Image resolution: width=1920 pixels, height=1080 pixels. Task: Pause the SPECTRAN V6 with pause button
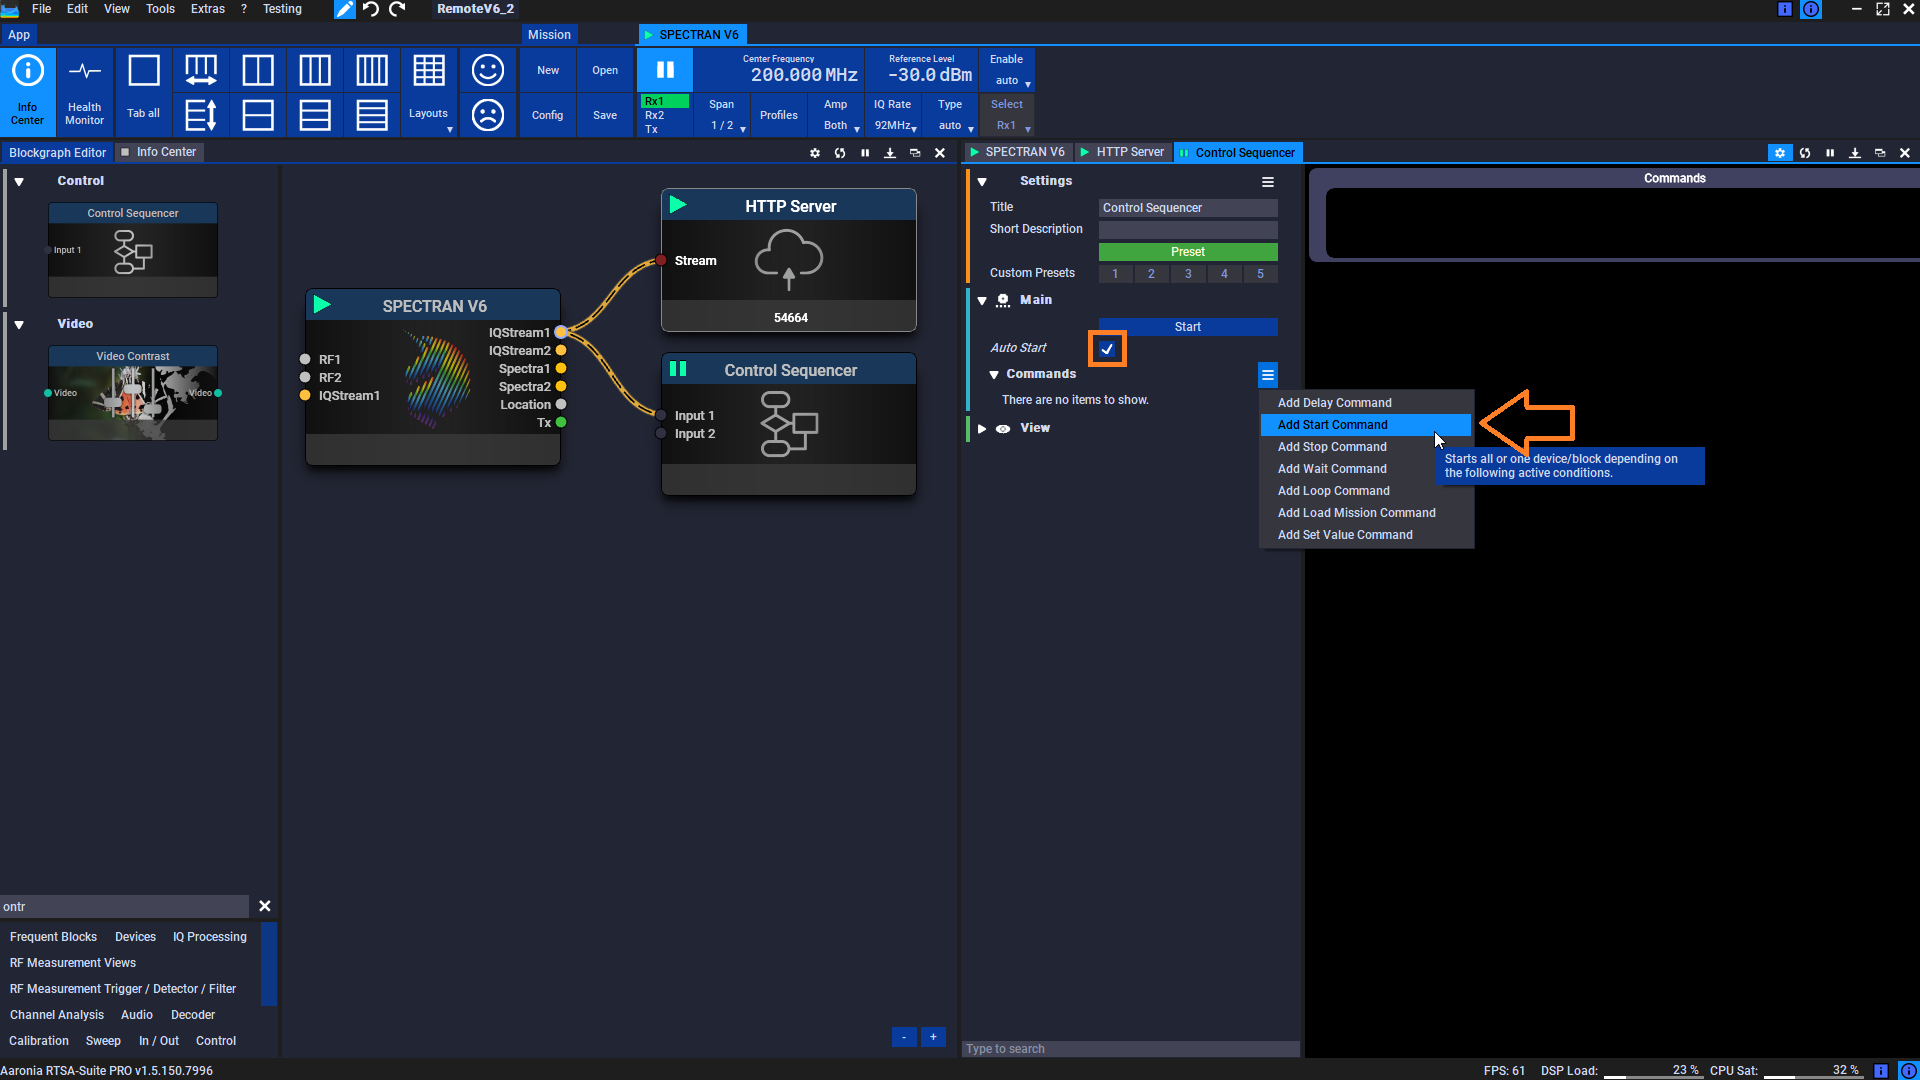[665, 70]
